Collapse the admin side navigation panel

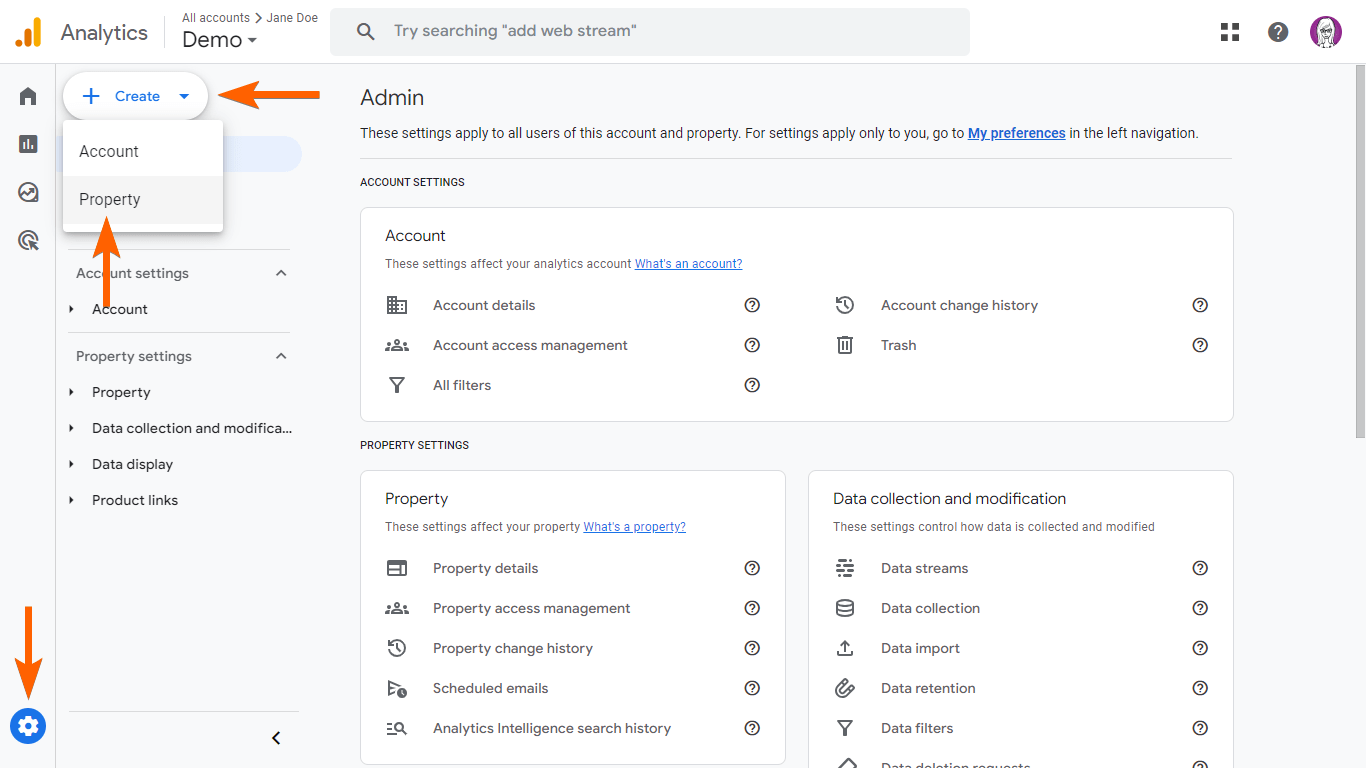point(277,738)
